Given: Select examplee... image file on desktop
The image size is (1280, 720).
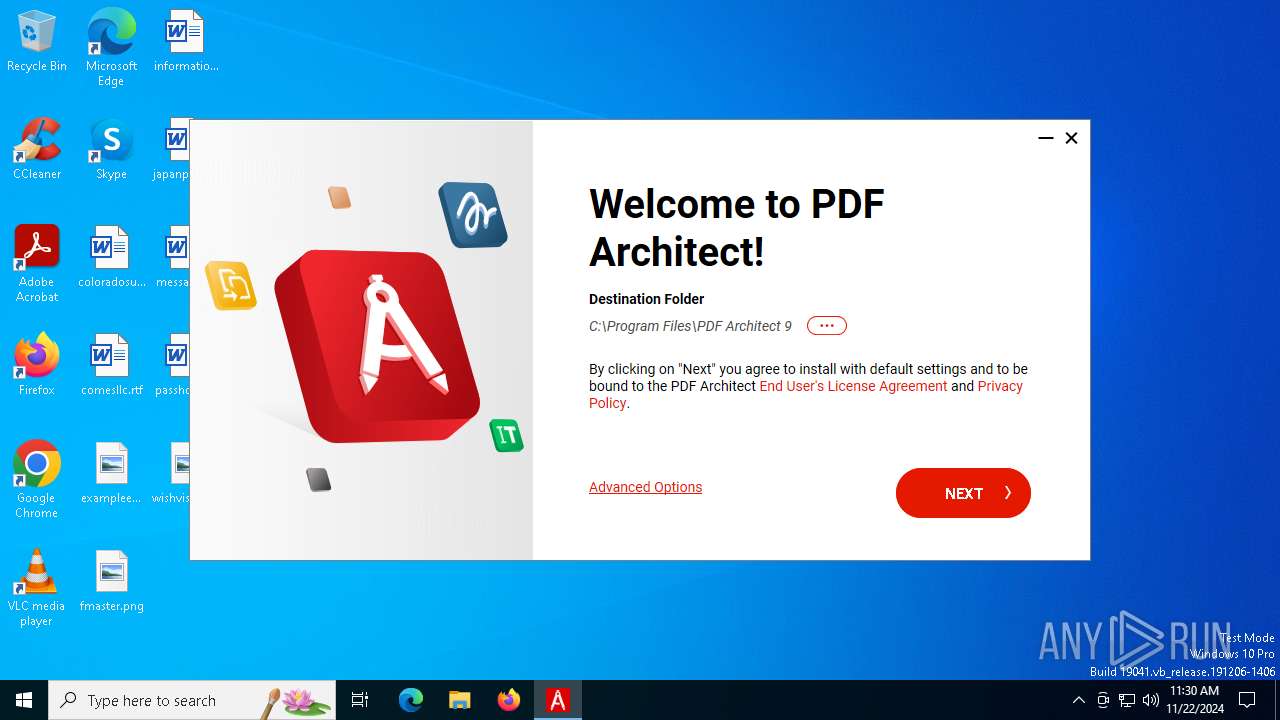Looking at the screenshot, I should click(x=111, y=474).
